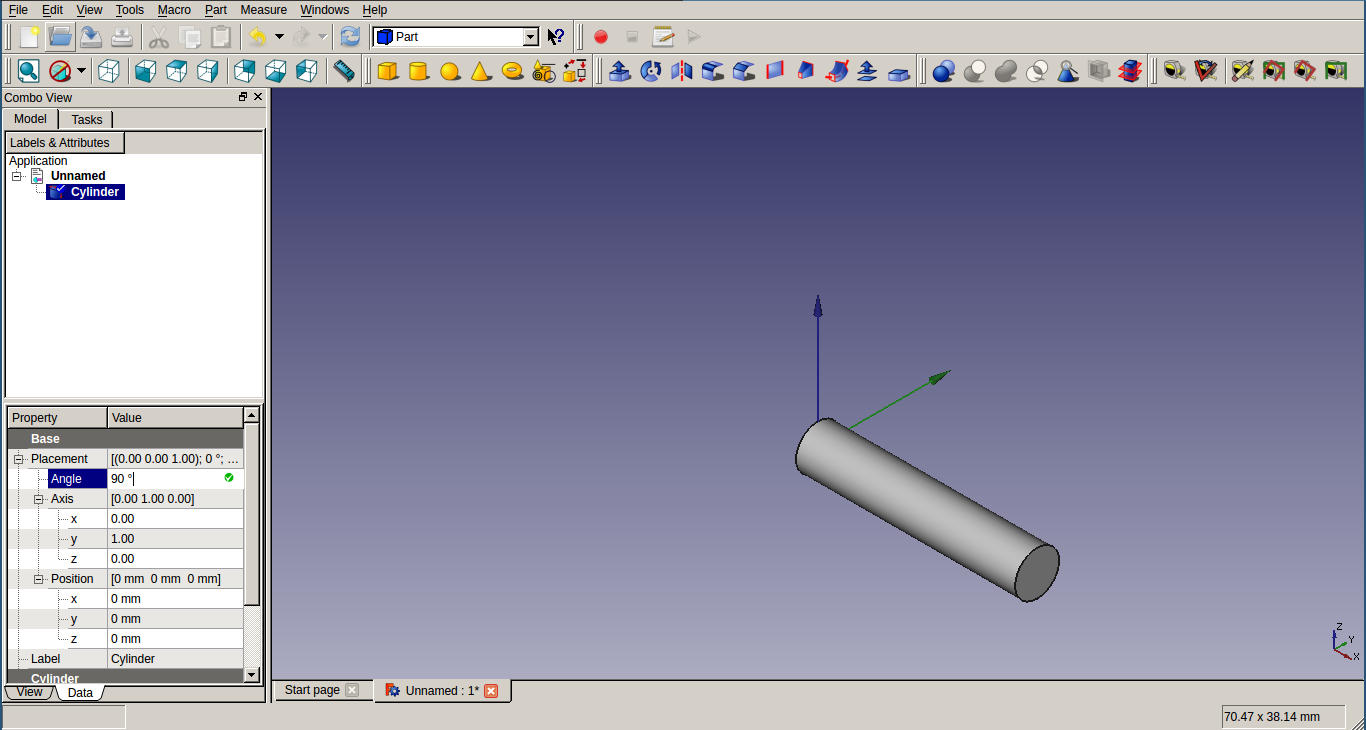Image resolution: width=1366 pixels, height=730 pixels.
Task: Open the Boolean operation tool
Action: (x=944, y=71)
